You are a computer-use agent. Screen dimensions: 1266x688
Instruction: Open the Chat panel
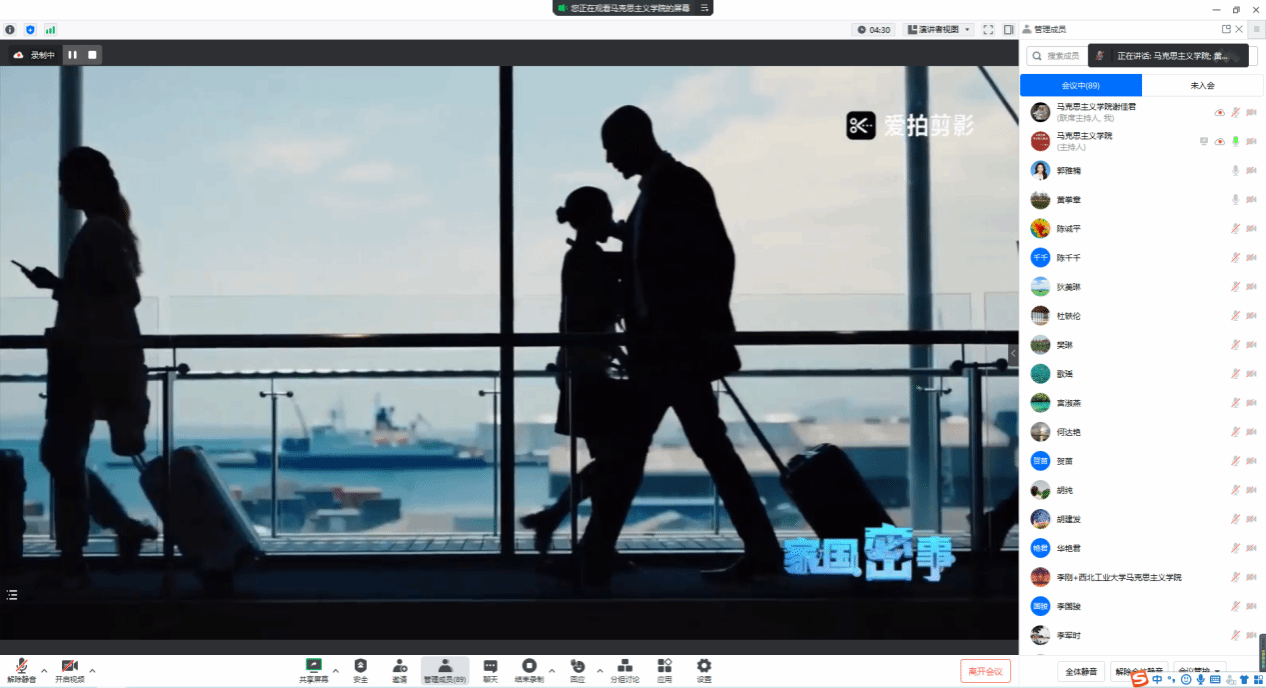pos(490,667)
